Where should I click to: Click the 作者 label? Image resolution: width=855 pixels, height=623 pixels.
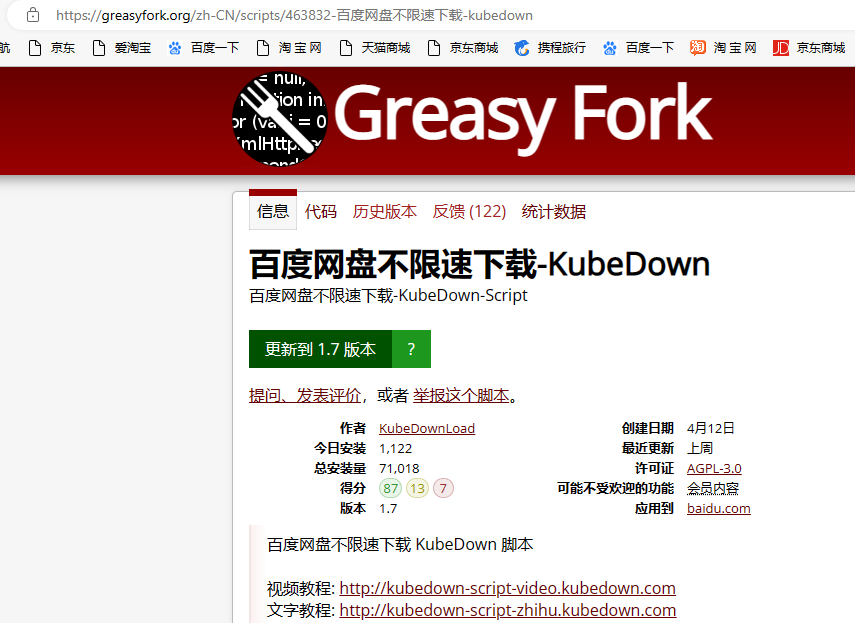coord(353,428)
